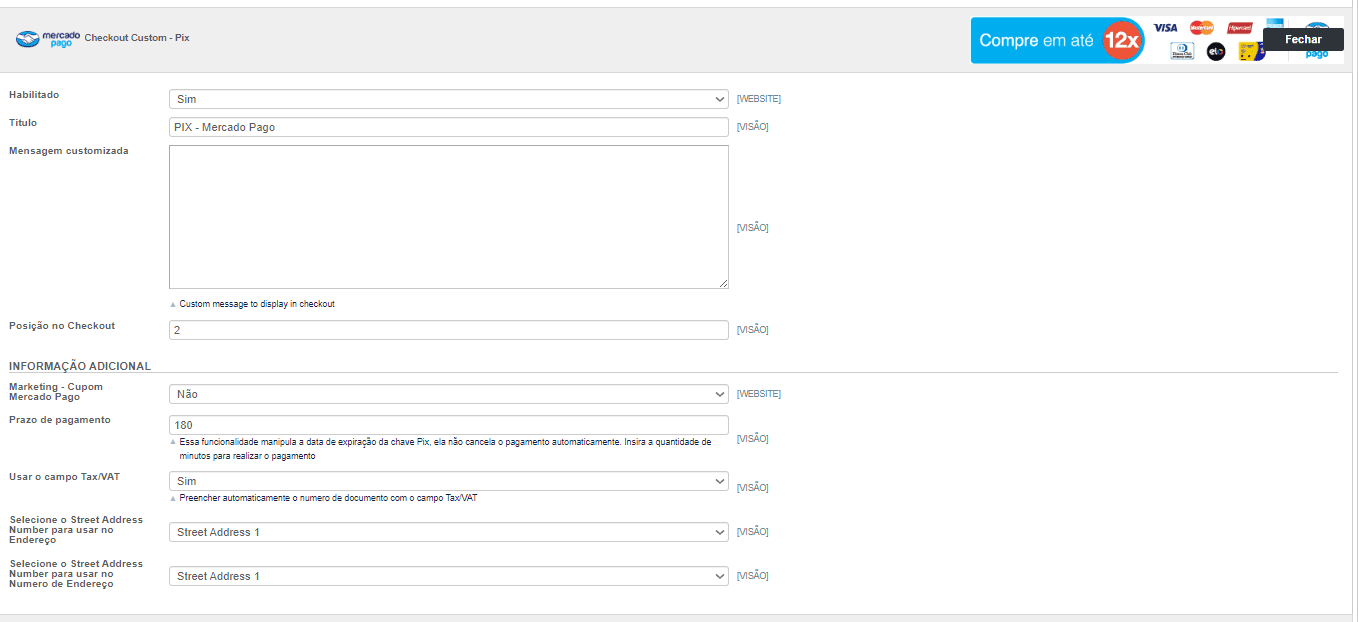Click the Título input field
Screen dimensions: 1358x622
449,127
